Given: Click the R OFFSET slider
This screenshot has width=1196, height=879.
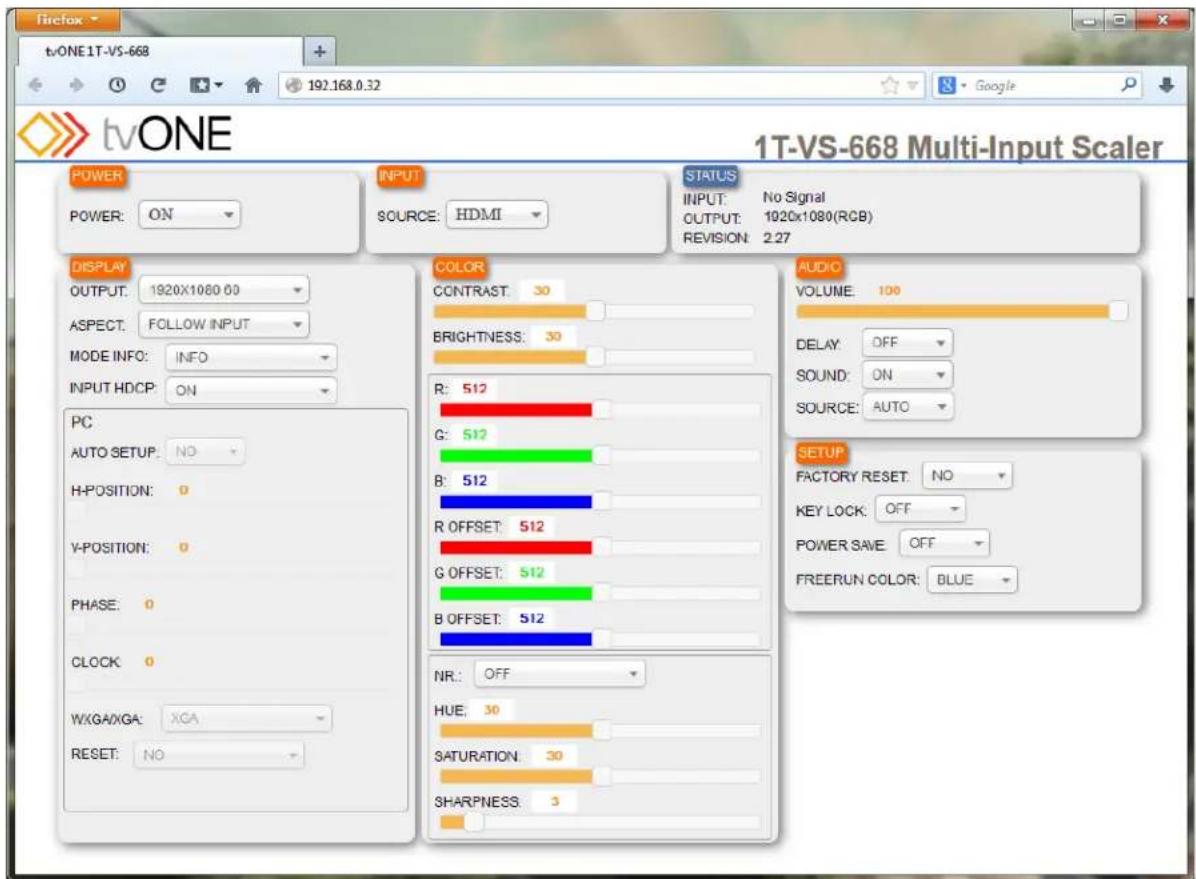Looking at the screenshot, I should (x=600, y=547).
